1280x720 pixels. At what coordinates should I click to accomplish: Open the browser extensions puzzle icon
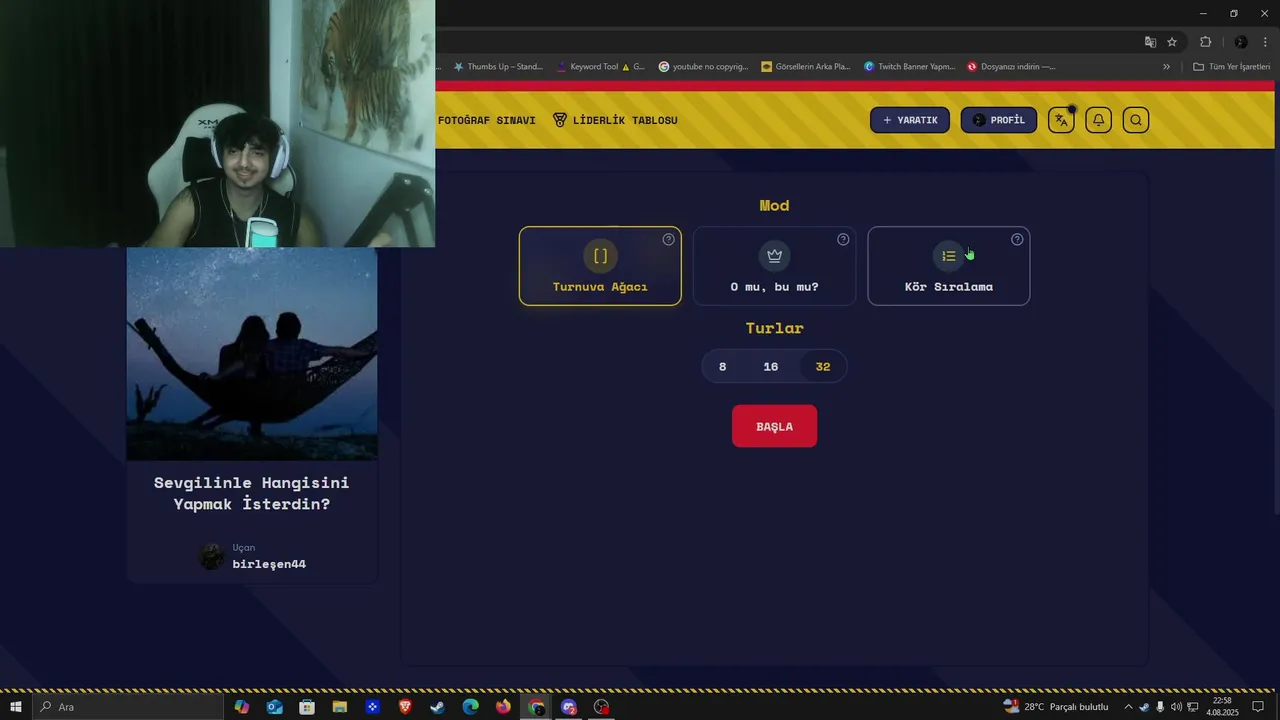click(1205, 42)
